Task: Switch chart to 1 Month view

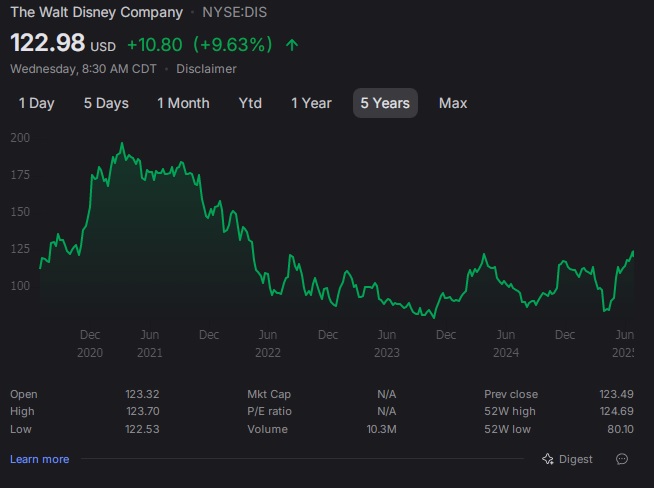Action: click(x=183, y=103)
